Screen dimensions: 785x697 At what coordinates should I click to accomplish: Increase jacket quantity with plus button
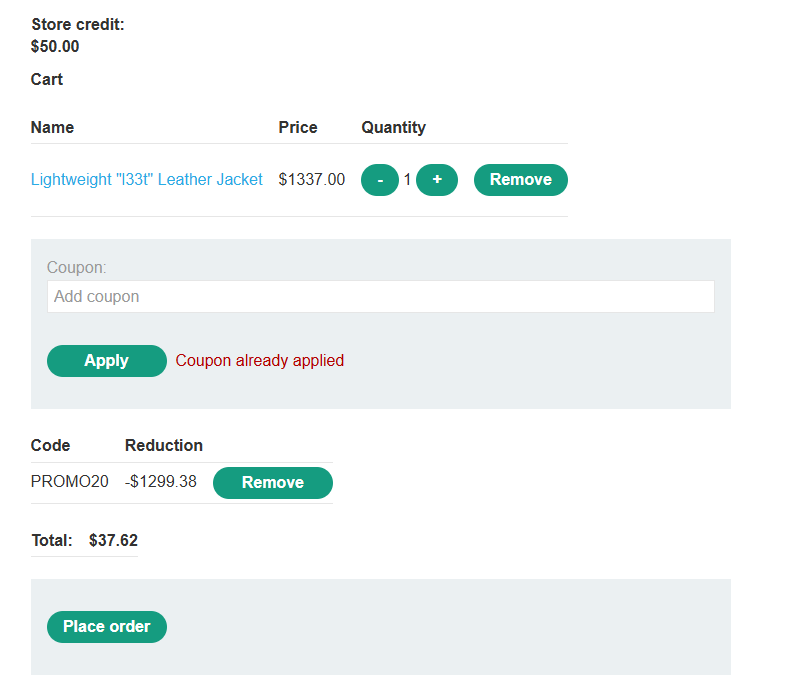click(x=437, y=180)
